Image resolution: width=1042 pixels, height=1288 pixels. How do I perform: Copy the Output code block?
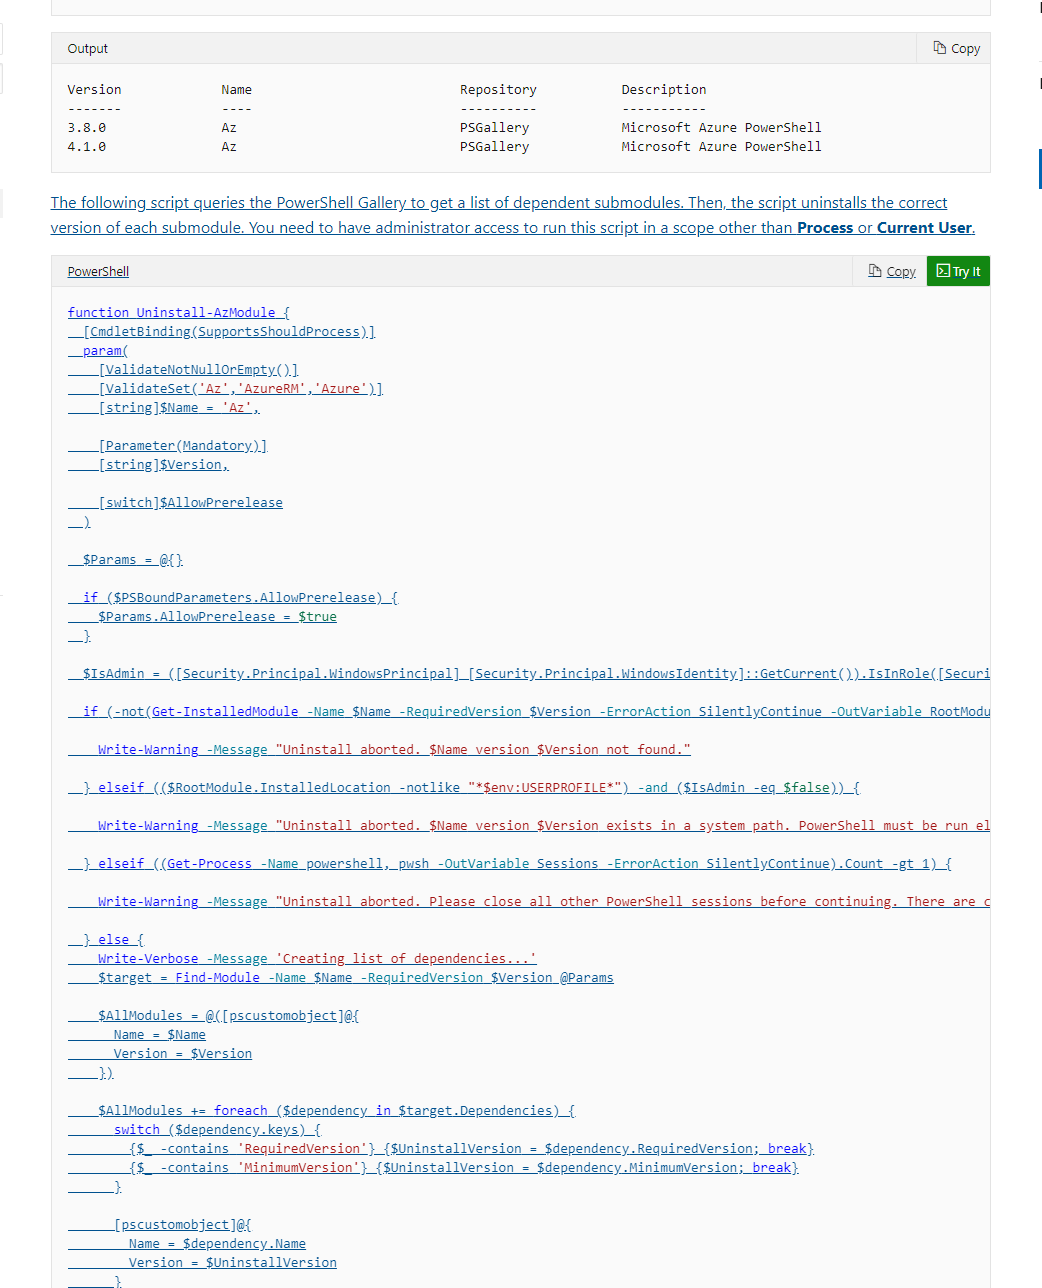click(956, 48)
